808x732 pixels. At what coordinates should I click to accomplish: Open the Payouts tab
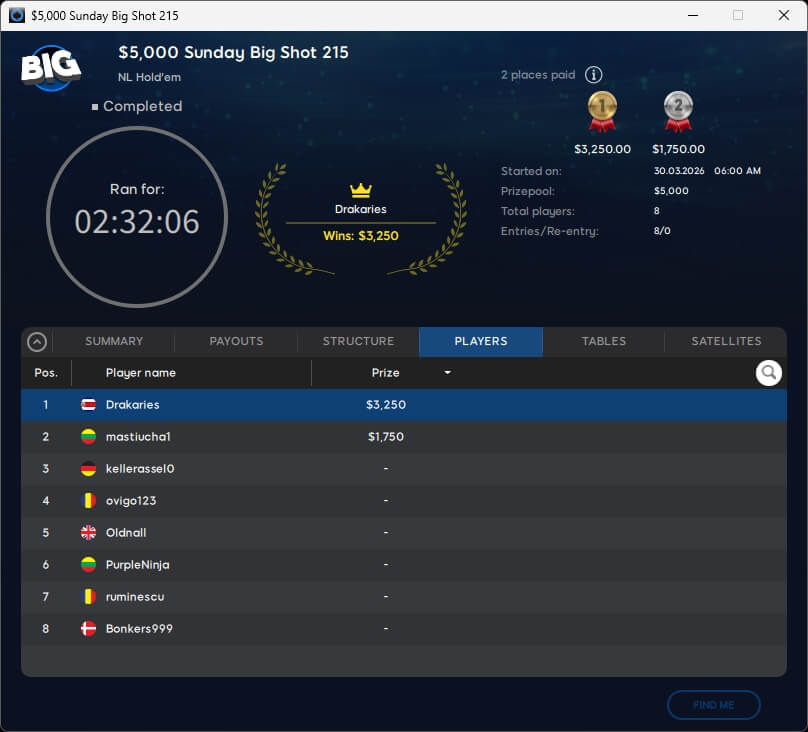[x=236, y=342]
